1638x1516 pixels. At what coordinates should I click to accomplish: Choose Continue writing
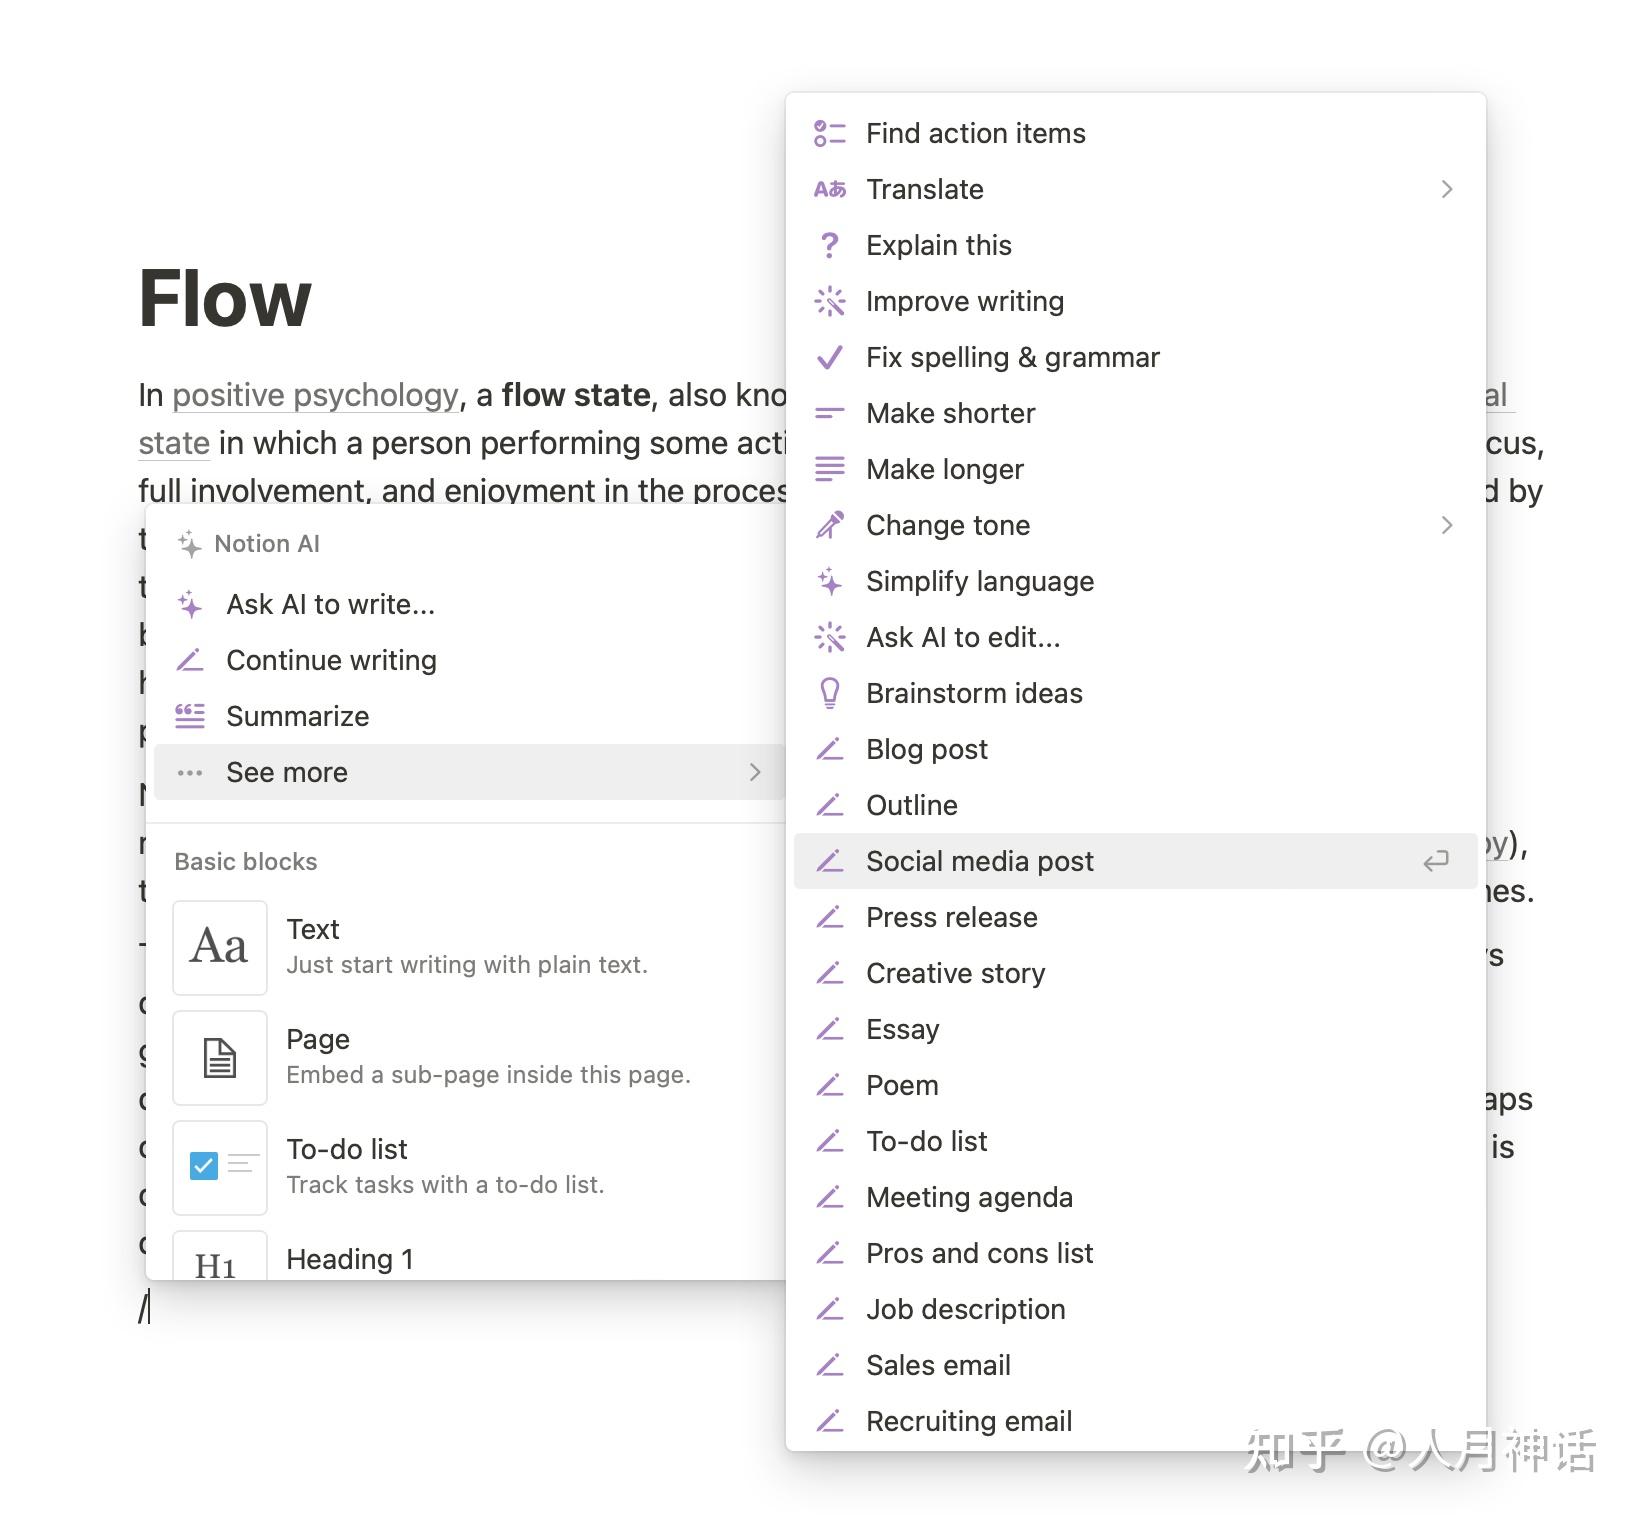pos(331,659)
